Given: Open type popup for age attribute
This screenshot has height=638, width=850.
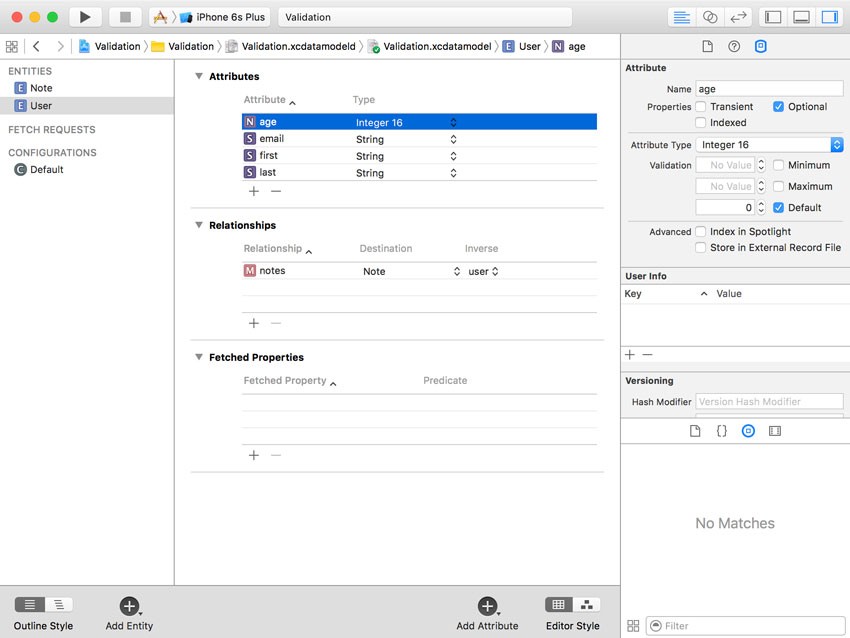Looking at the screenshot, I should click(453, 123).
